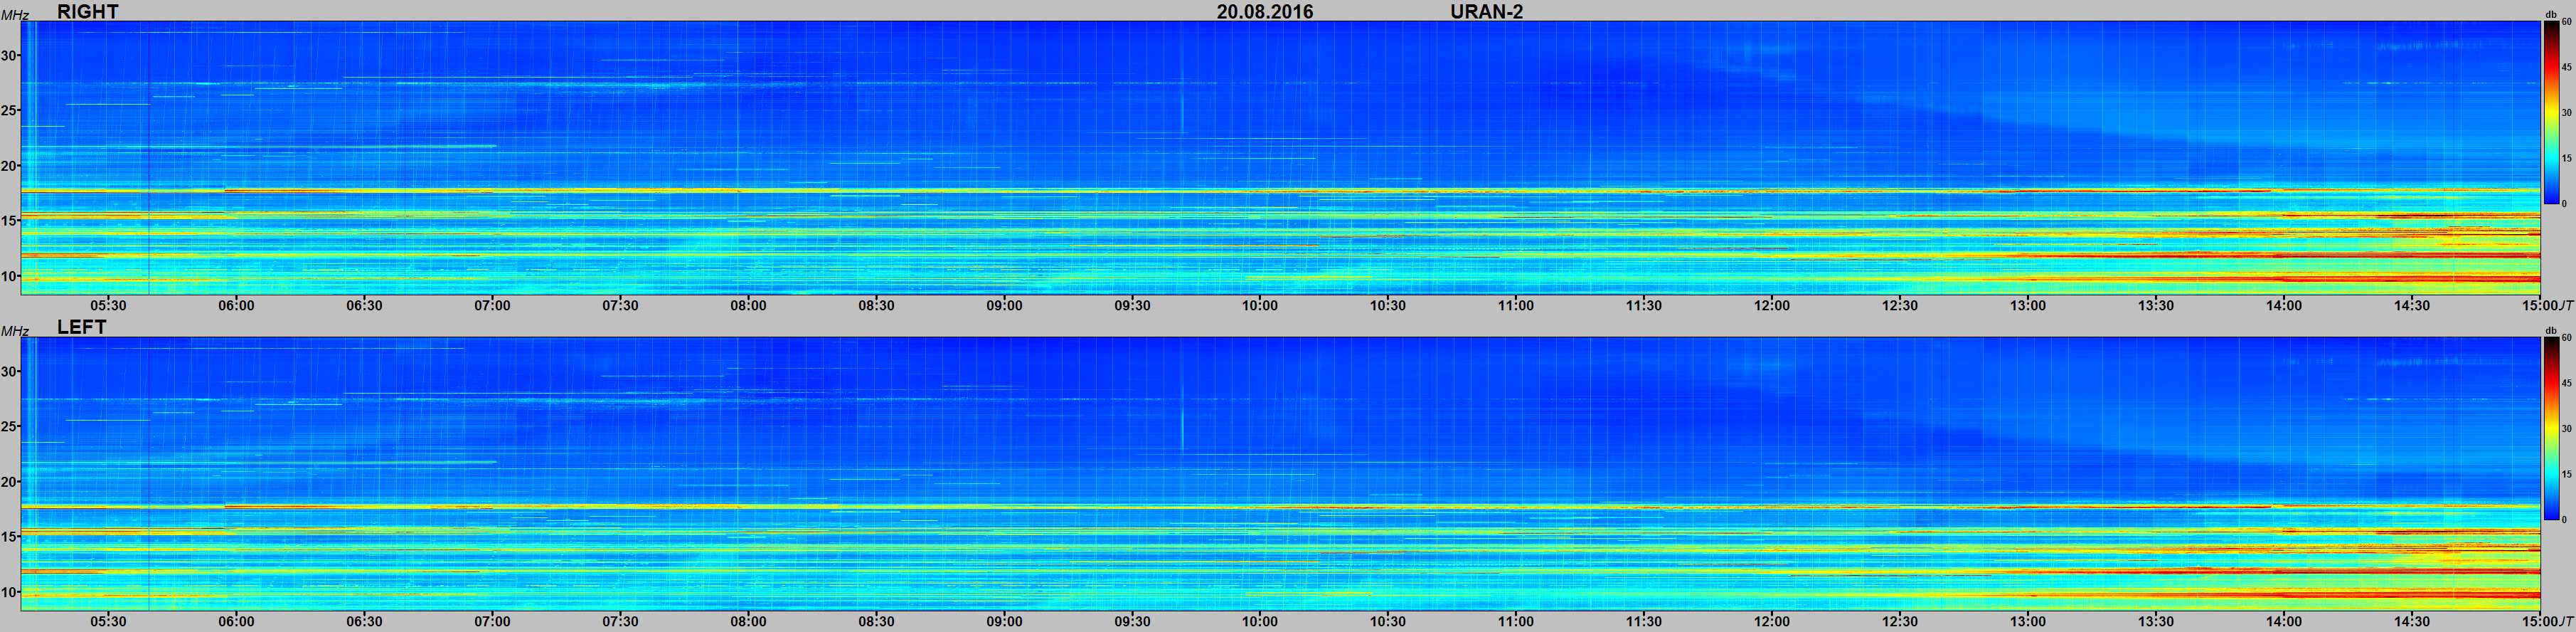Click the dB color scale bar of LEFT panel
This screenshot has width=2576, height=632.
2551,429
